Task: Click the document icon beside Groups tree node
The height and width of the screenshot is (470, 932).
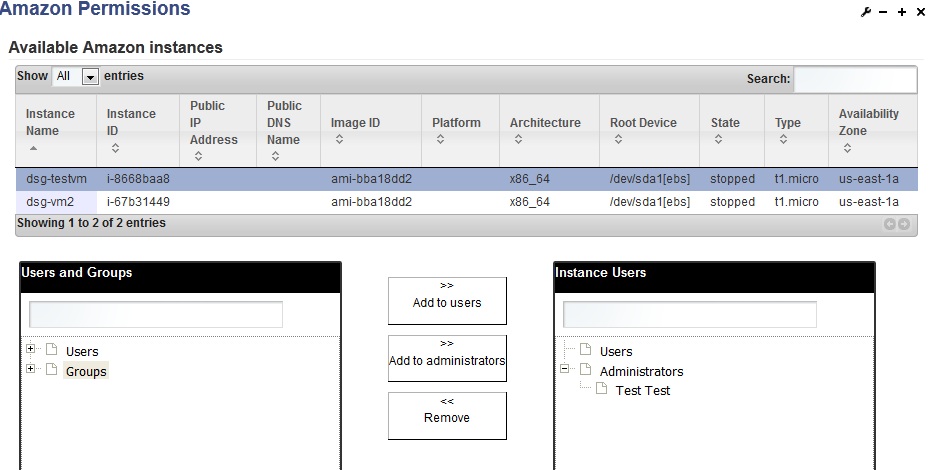Action: pos(52,369)
